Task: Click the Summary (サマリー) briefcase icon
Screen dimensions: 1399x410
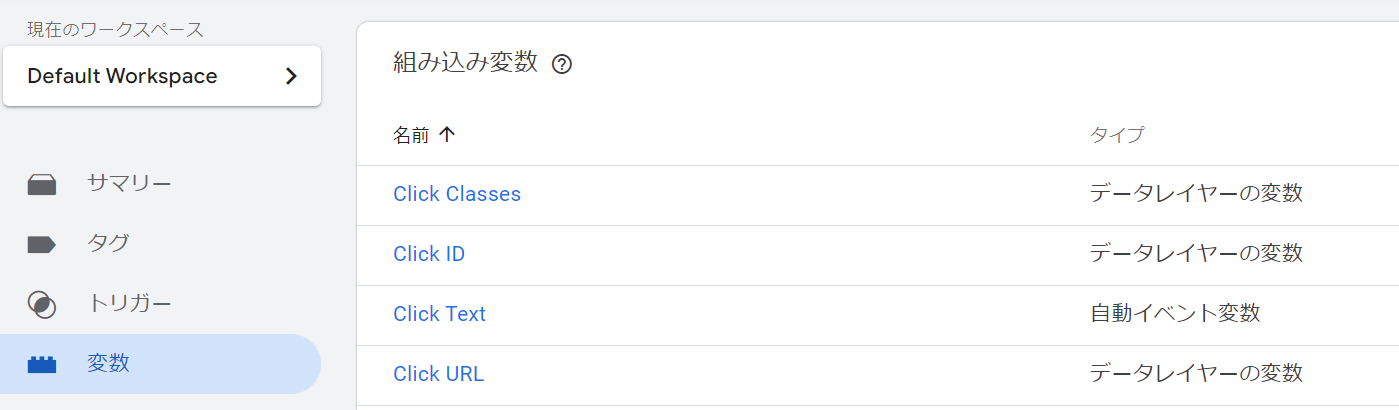Action: (x=42, y=185)
